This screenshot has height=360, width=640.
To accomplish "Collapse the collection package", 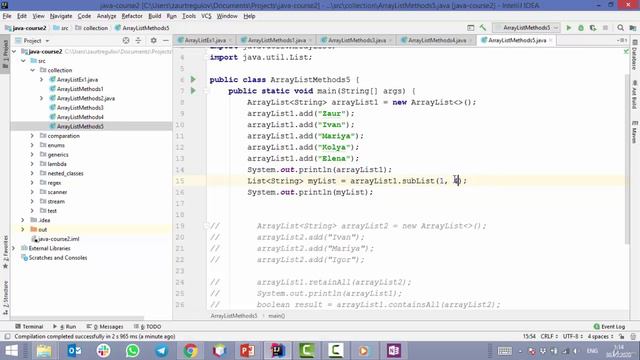I will pos(32,70).
